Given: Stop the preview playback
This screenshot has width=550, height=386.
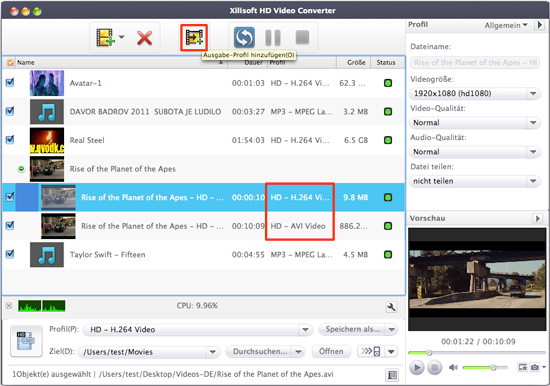Looking at the screenshot, I should [435, 367].
